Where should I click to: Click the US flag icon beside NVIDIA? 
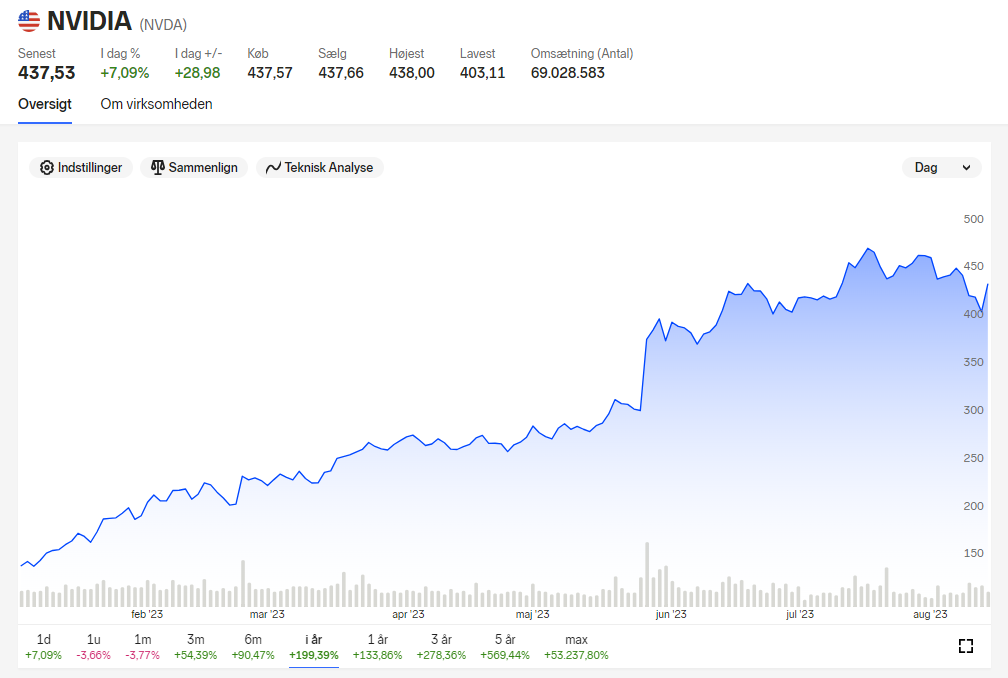(x=29, y=21)
